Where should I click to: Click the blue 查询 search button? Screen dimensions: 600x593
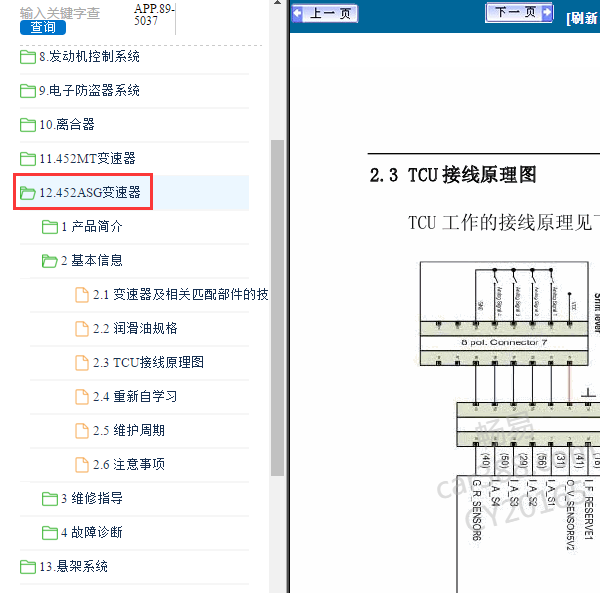click(43, 28)
